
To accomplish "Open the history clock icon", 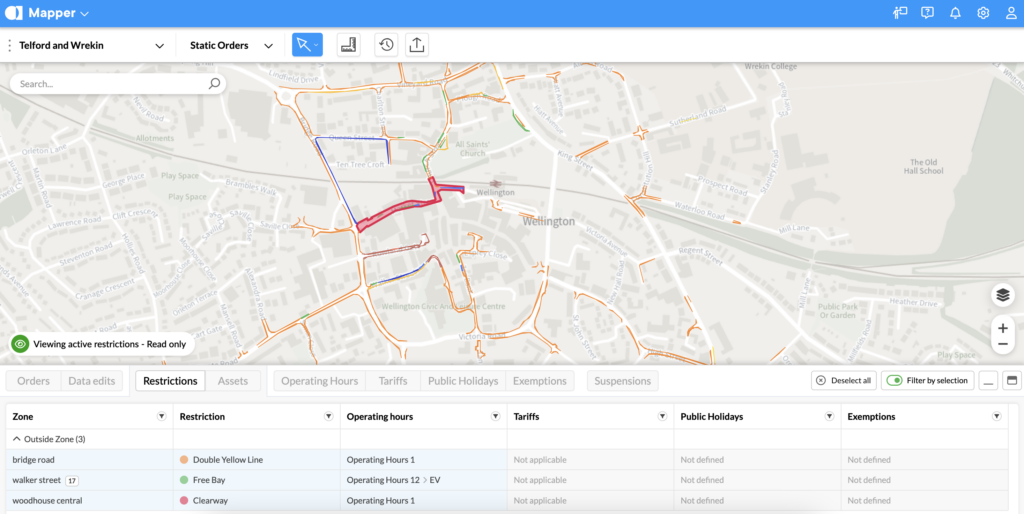I will click(x=386, y=45).
